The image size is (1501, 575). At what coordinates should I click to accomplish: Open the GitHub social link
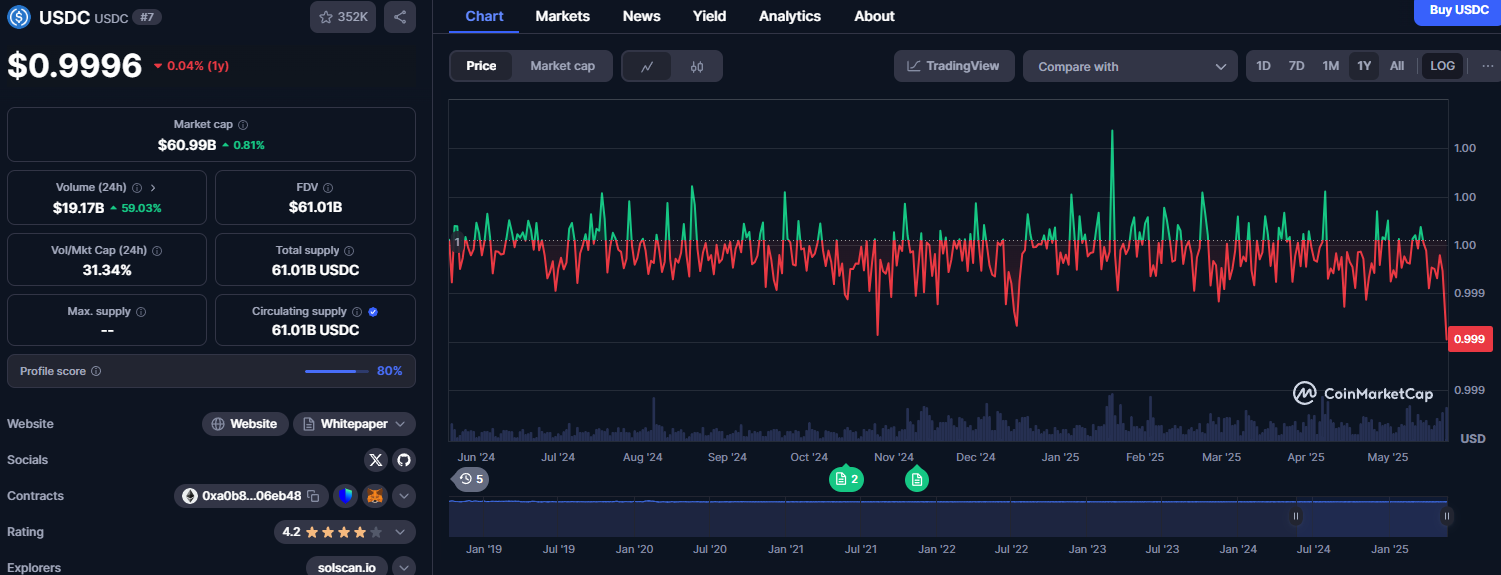point(404,460)
